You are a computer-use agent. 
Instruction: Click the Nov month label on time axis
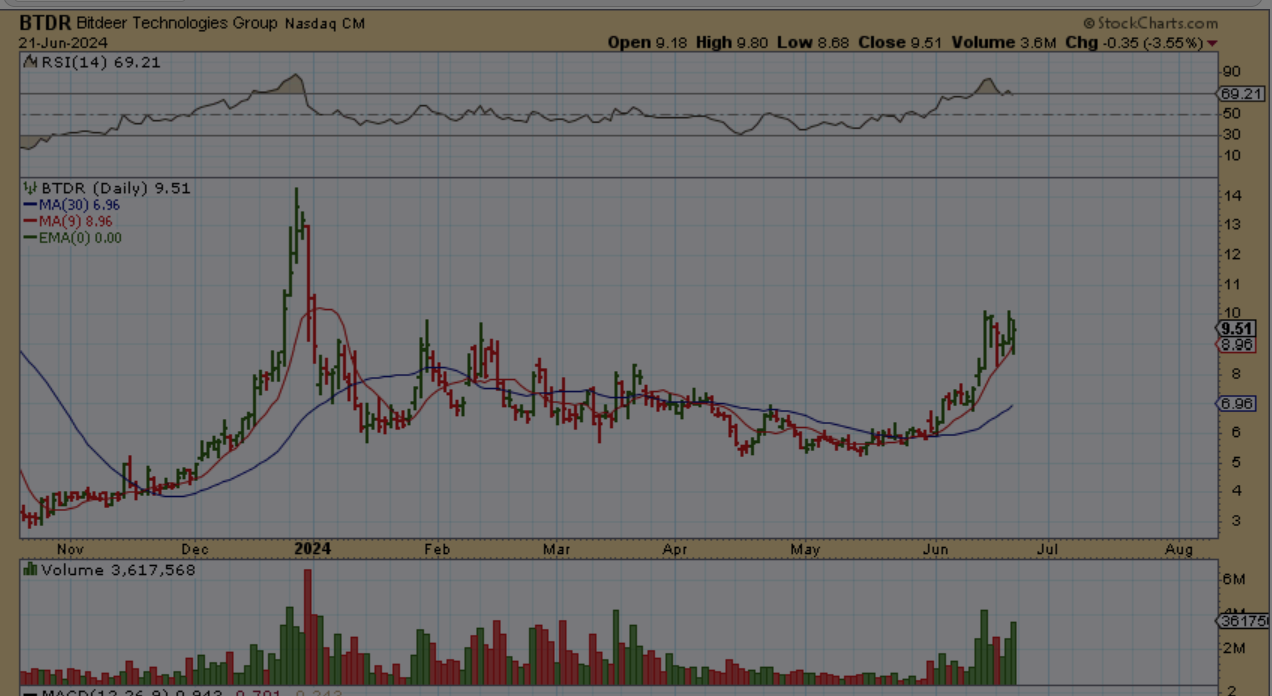click(70, 549)
